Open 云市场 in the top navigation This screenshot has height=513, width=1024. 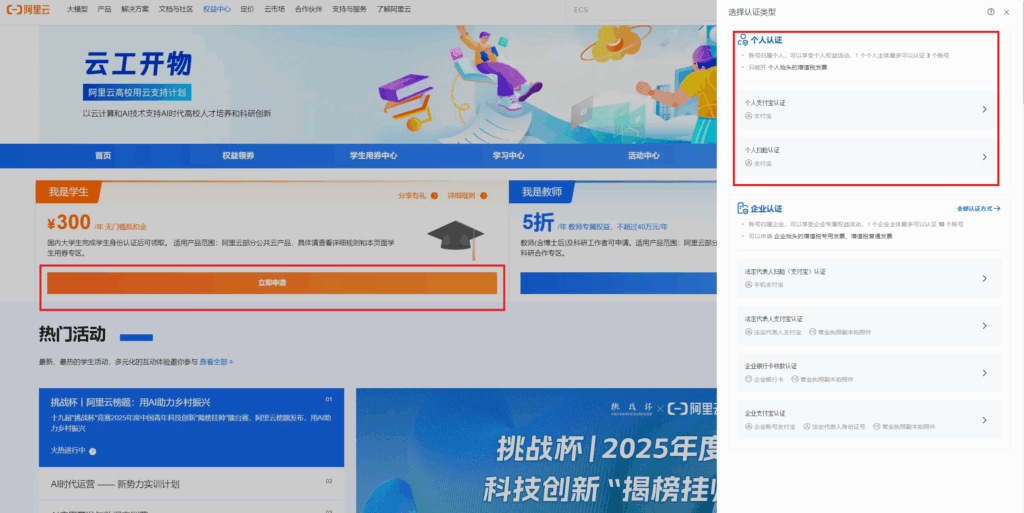pos(275,10)
